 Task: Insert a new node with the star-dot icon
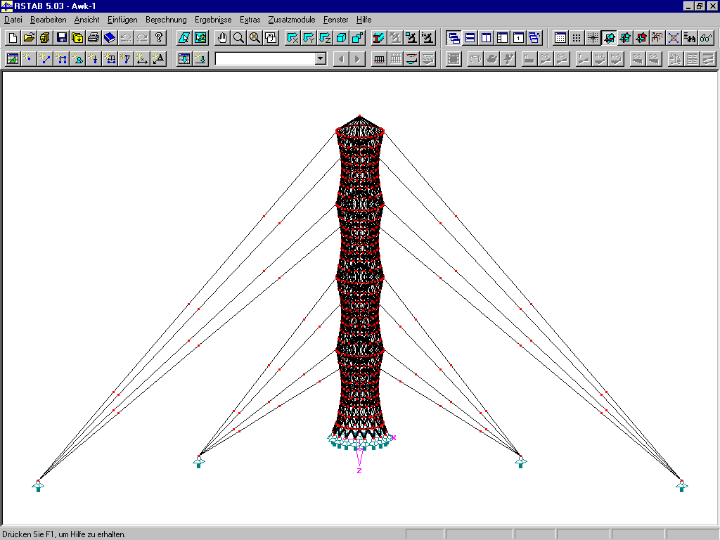29,59
